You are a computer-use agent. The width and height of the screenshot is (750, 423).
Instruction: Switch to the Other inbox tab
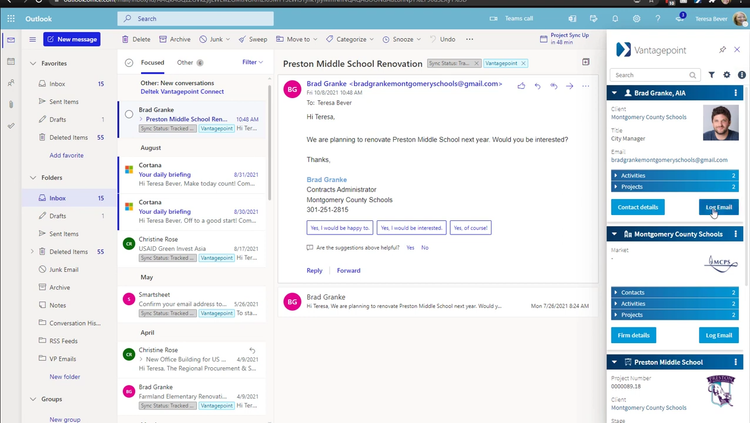tap(185, 62)
